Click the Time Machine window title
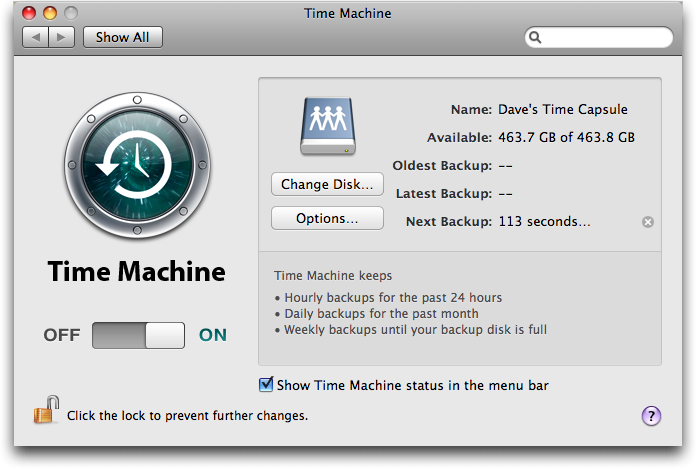Image resolution: width=696 pixels, height=469 pixels. pos(348,13)
